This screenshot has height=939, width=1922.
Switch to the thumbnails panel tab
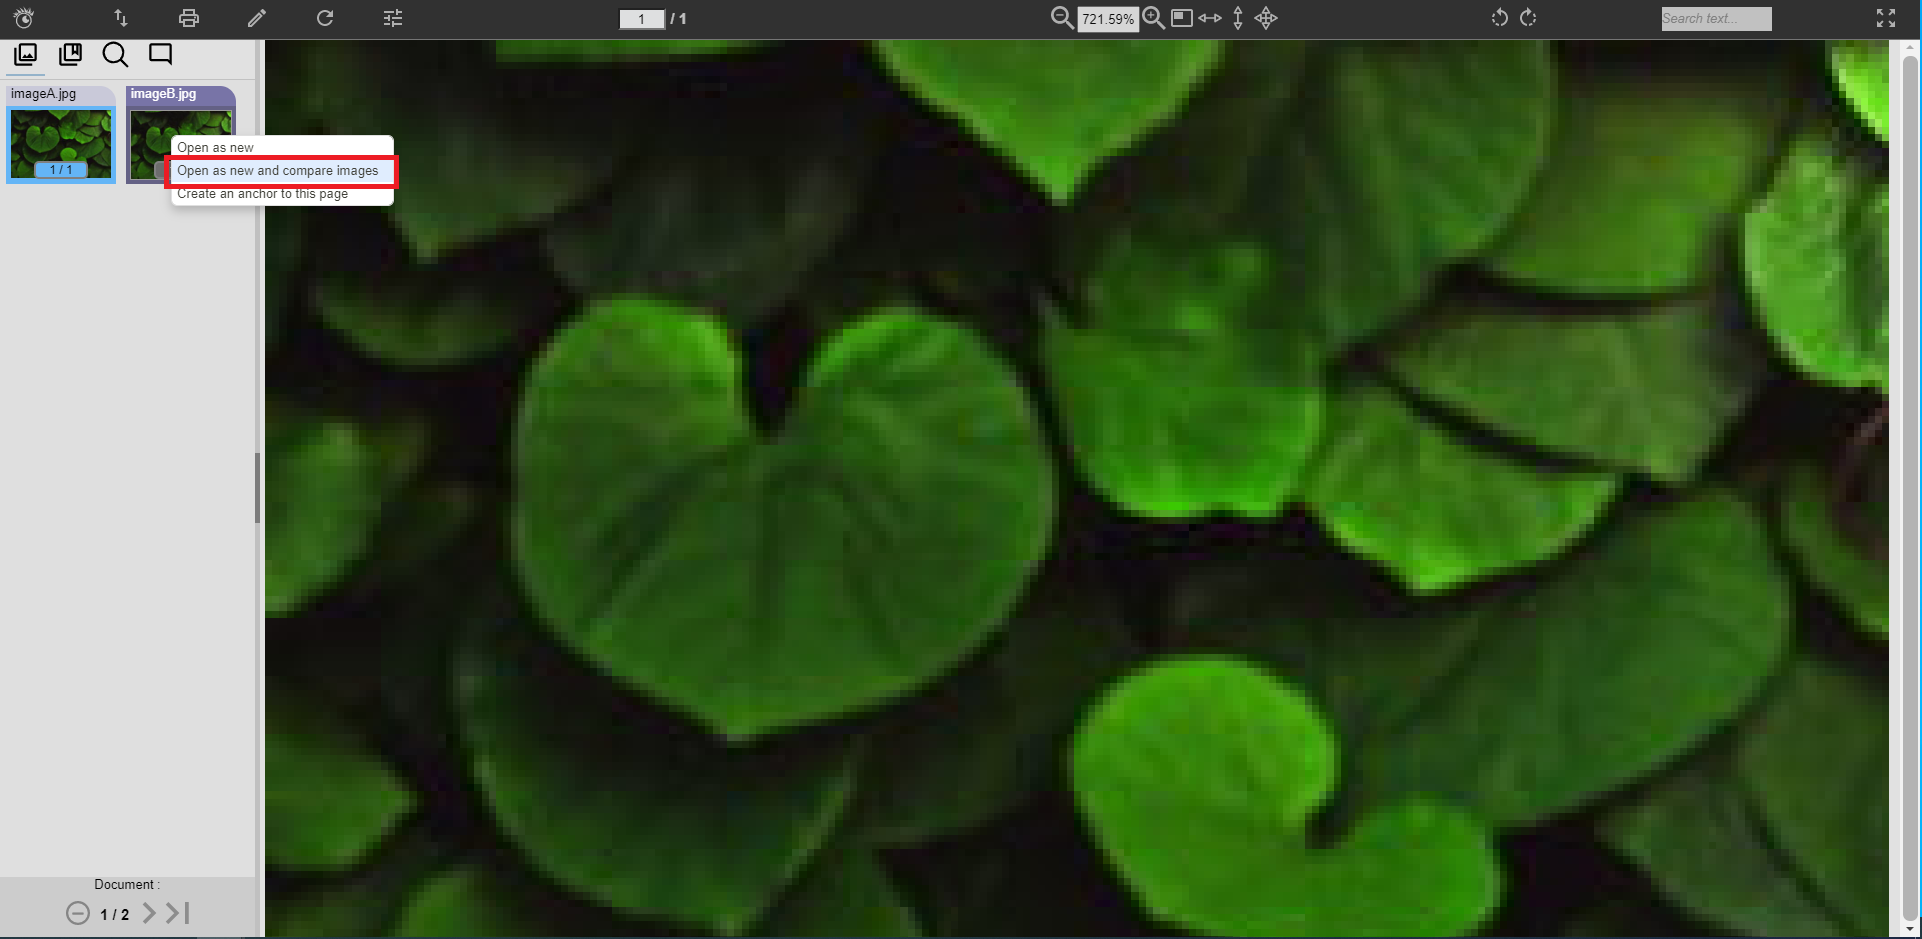(x=25, y=55)
